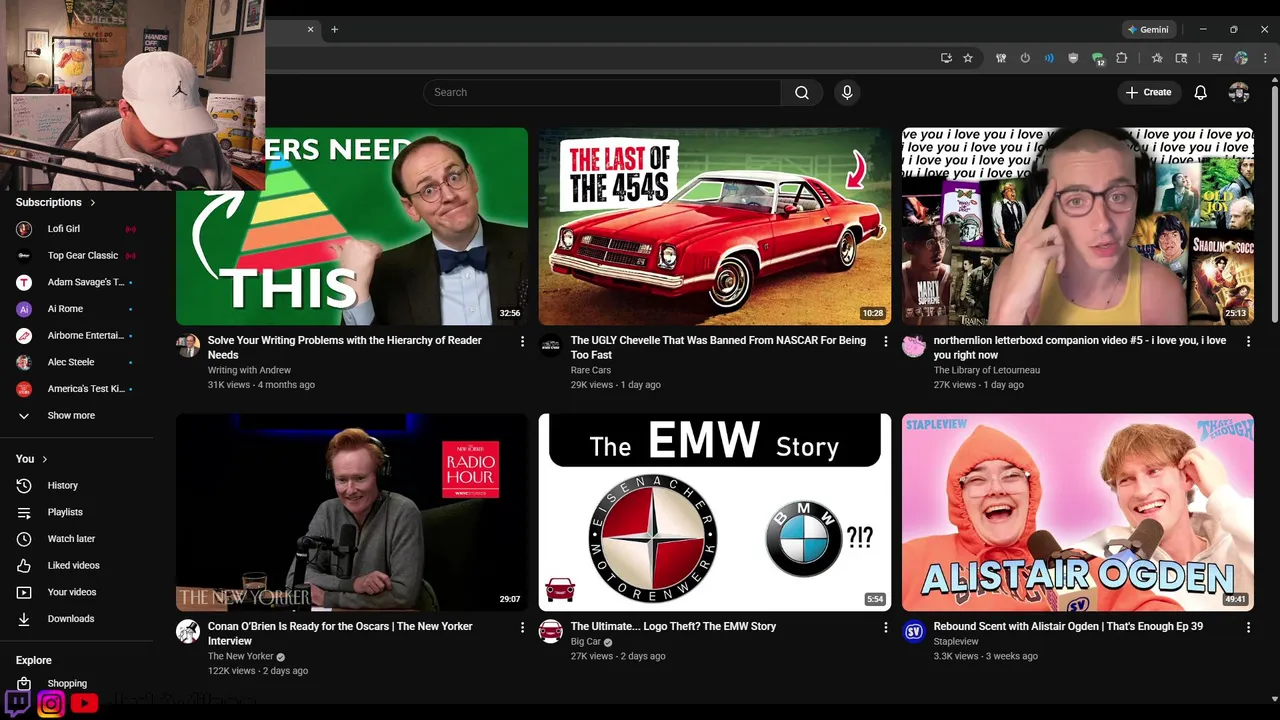This screenshot has width=1280, height=720.
Task: Open the all bookmarks star icon
Action: tap(1157, 58)
